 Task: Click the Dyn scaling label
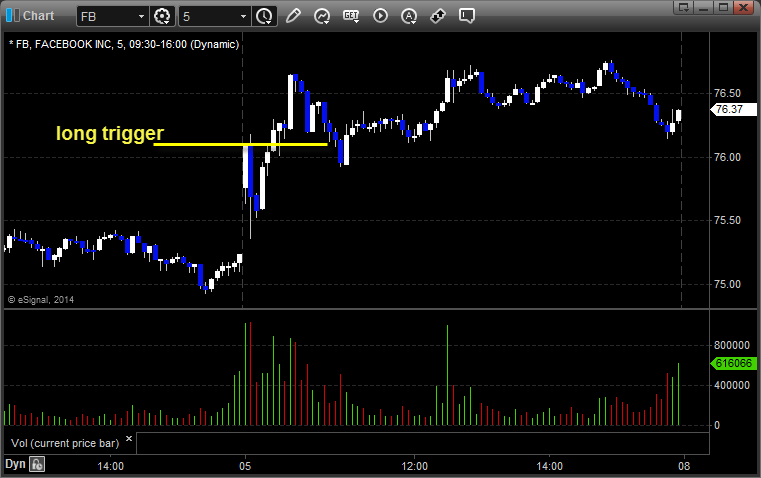click(15, 464)
